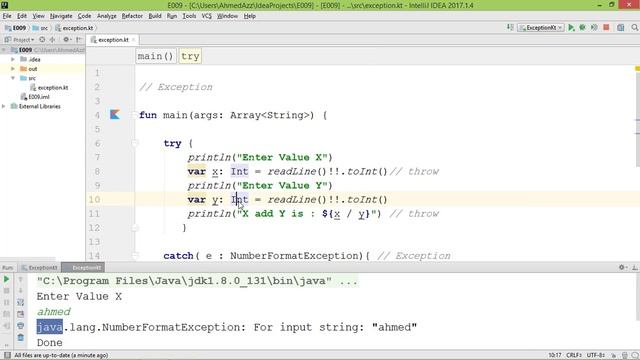Toggle scroll to end in console

coord(20,314)
